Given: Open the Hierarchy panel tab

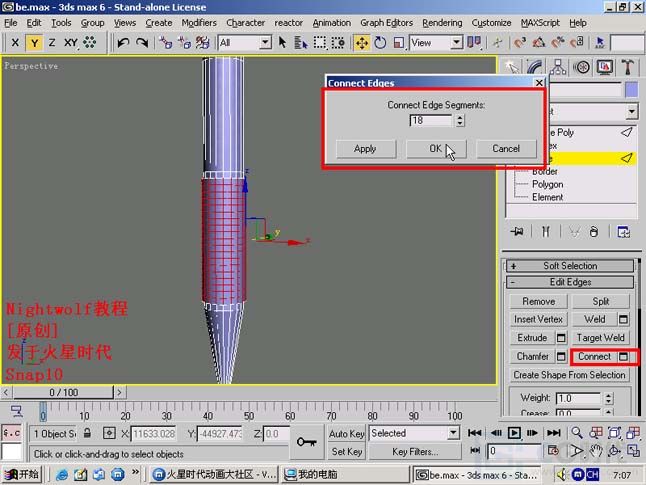Looking at the screenshot, I should 558,67.
